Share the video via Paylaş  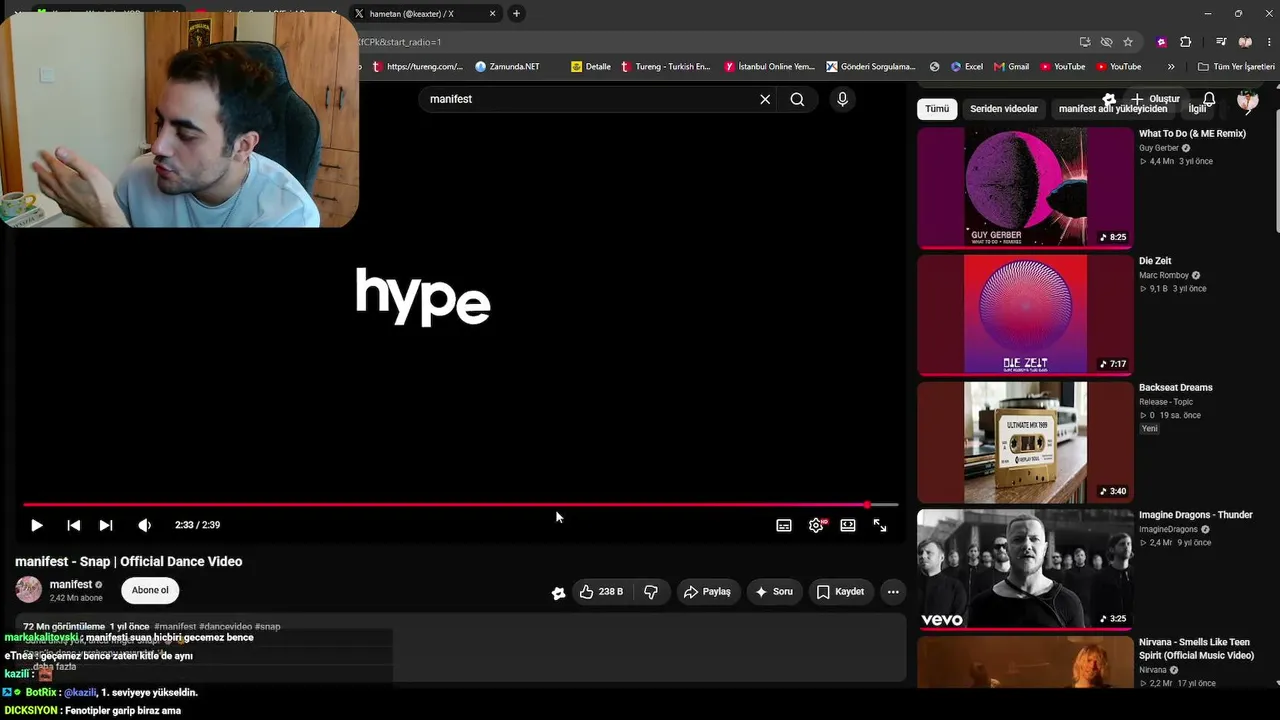point(708,592)
